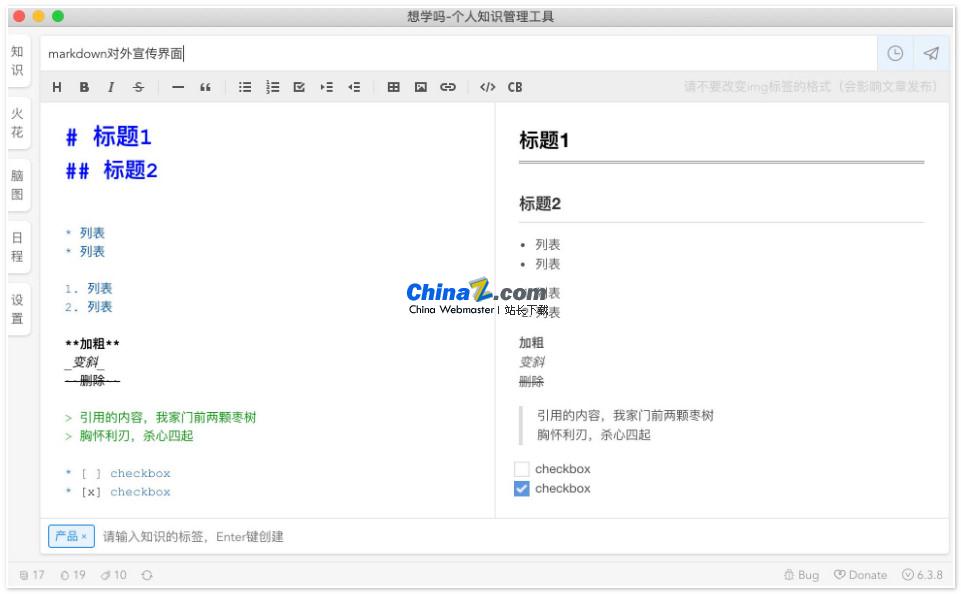961x594 pixels.
Task: Apply italic formatting
Action: (x=110, y=87)
